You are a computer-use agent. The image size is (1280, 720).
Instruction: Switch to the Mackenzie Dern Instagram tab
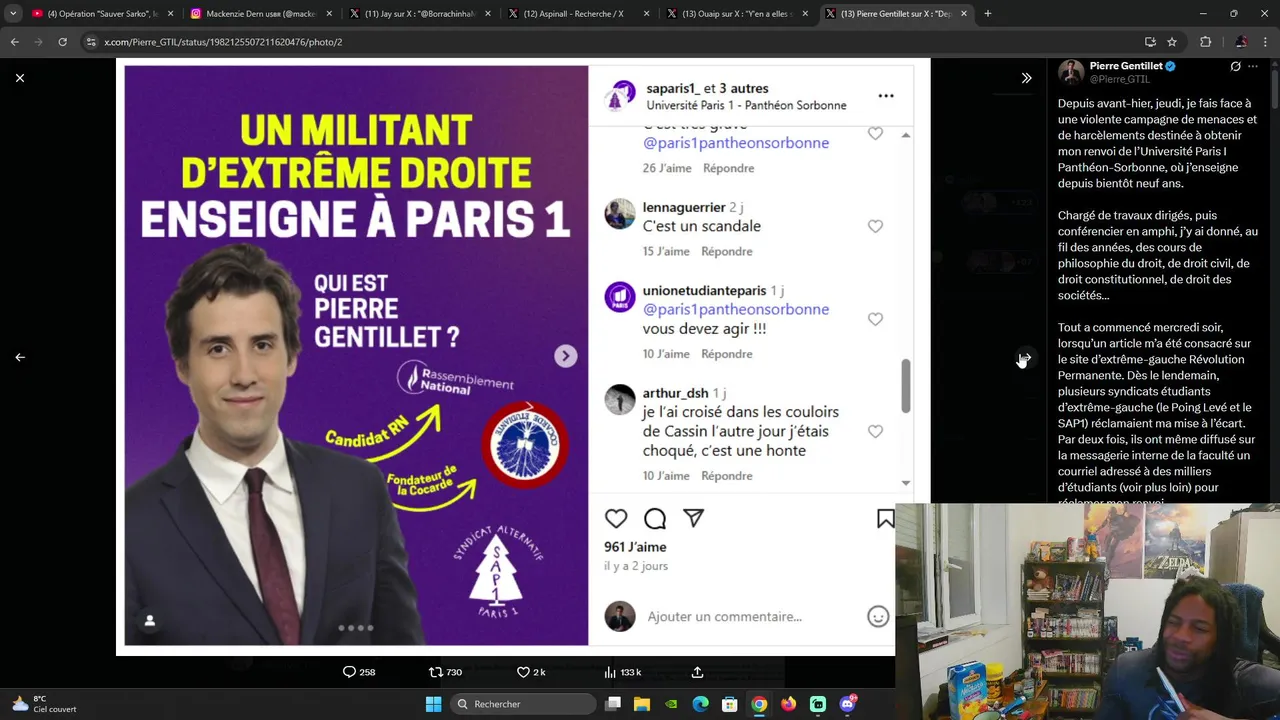260,14
